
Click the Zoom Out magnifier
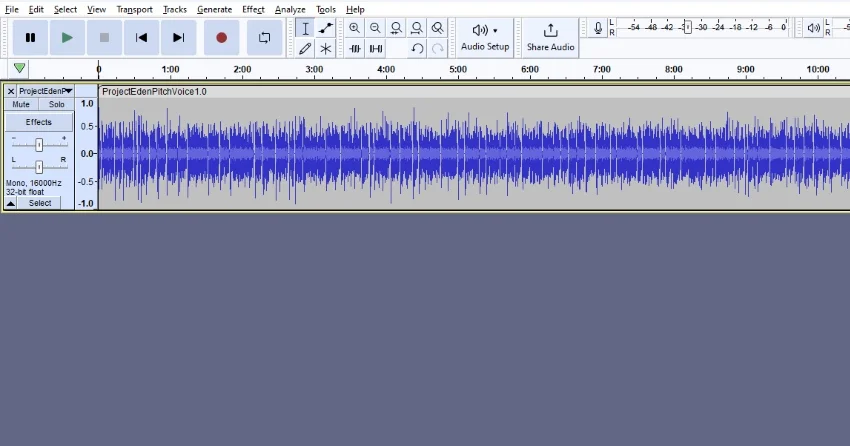[x=375, y=28]
